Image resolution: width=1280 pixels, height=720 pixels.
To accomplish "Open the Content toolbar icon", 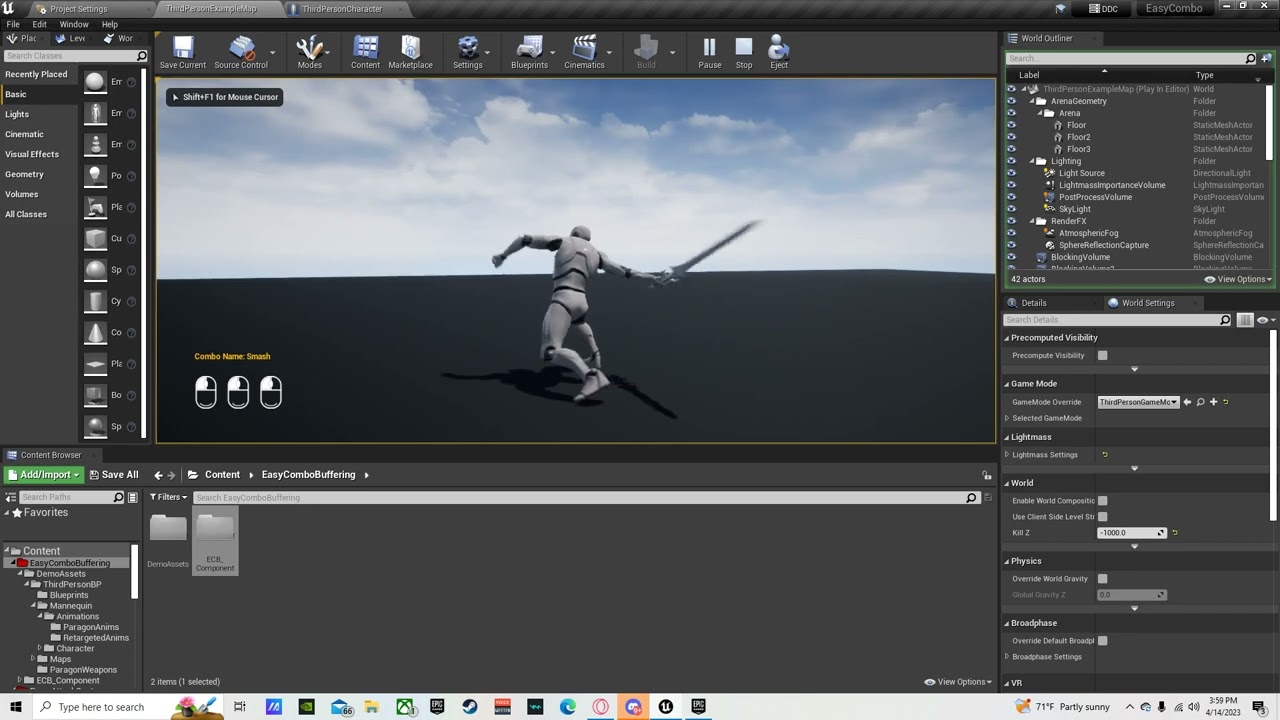I will click(x=365, y=52).
